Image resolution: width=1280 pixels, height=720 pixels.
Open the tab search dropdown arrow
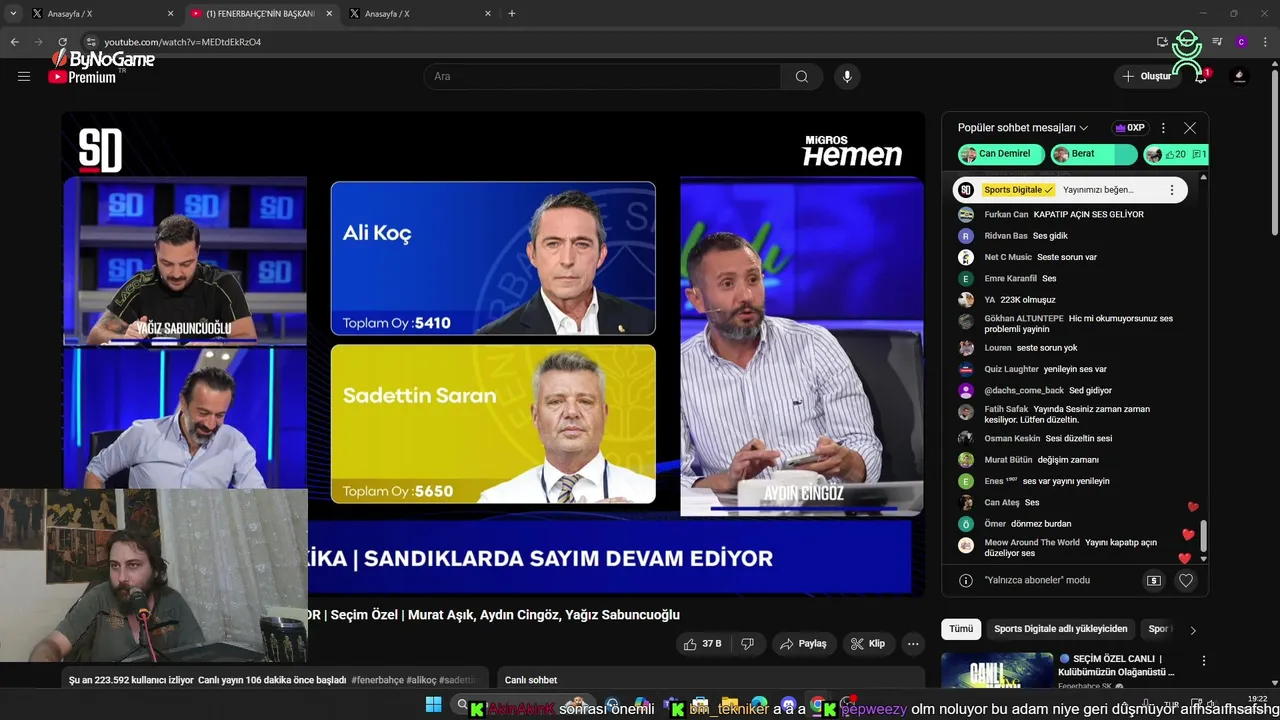coord(13,14)
